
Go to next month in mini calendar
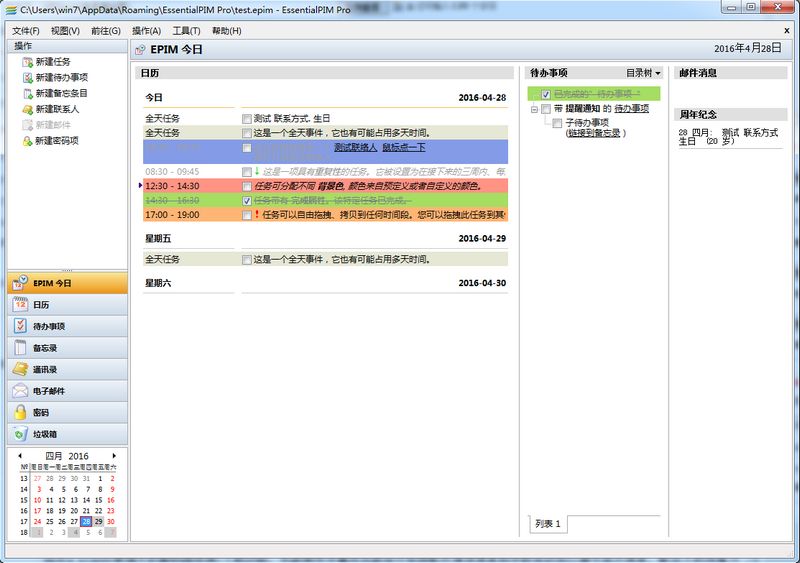coord(114,456)
